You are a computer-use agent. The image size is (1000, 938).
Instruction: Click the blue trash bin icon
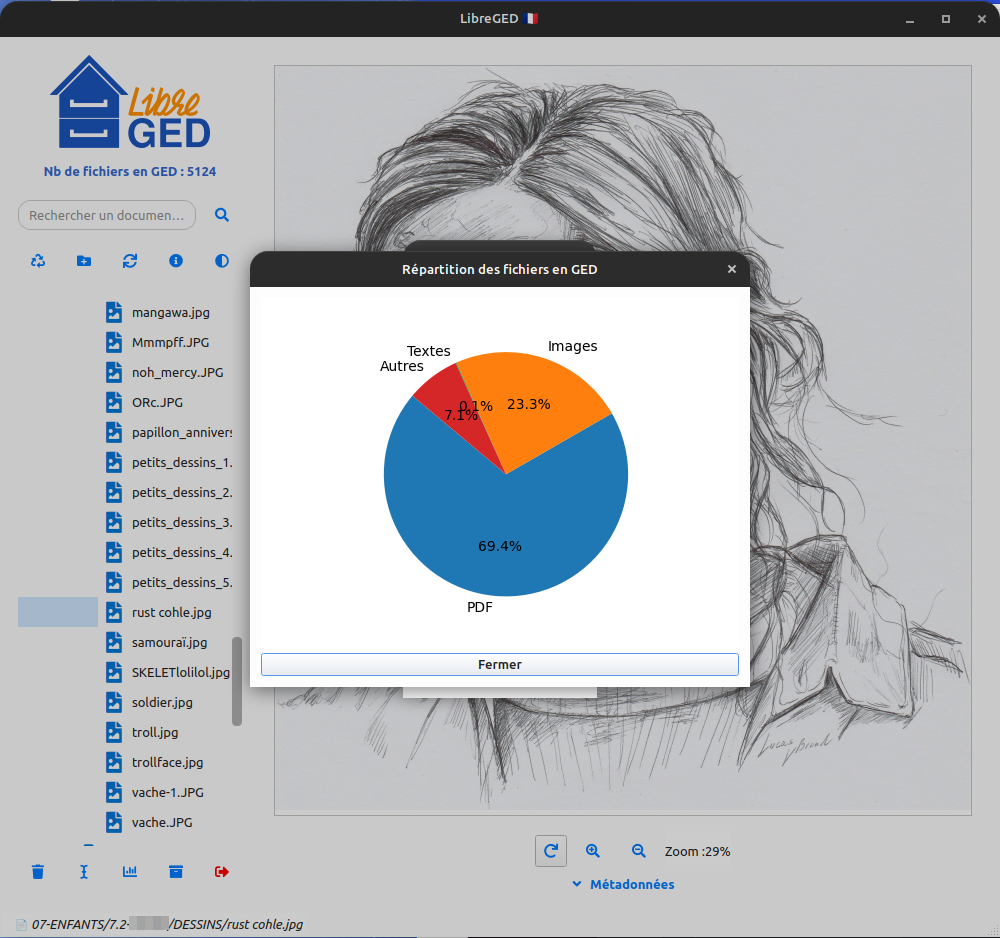[38, 872]
